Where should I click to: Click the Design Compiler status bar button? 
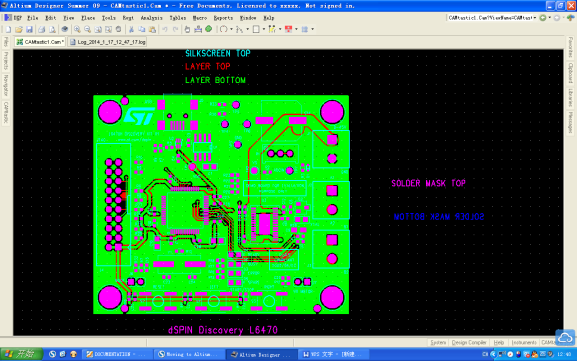pos(469,343)
